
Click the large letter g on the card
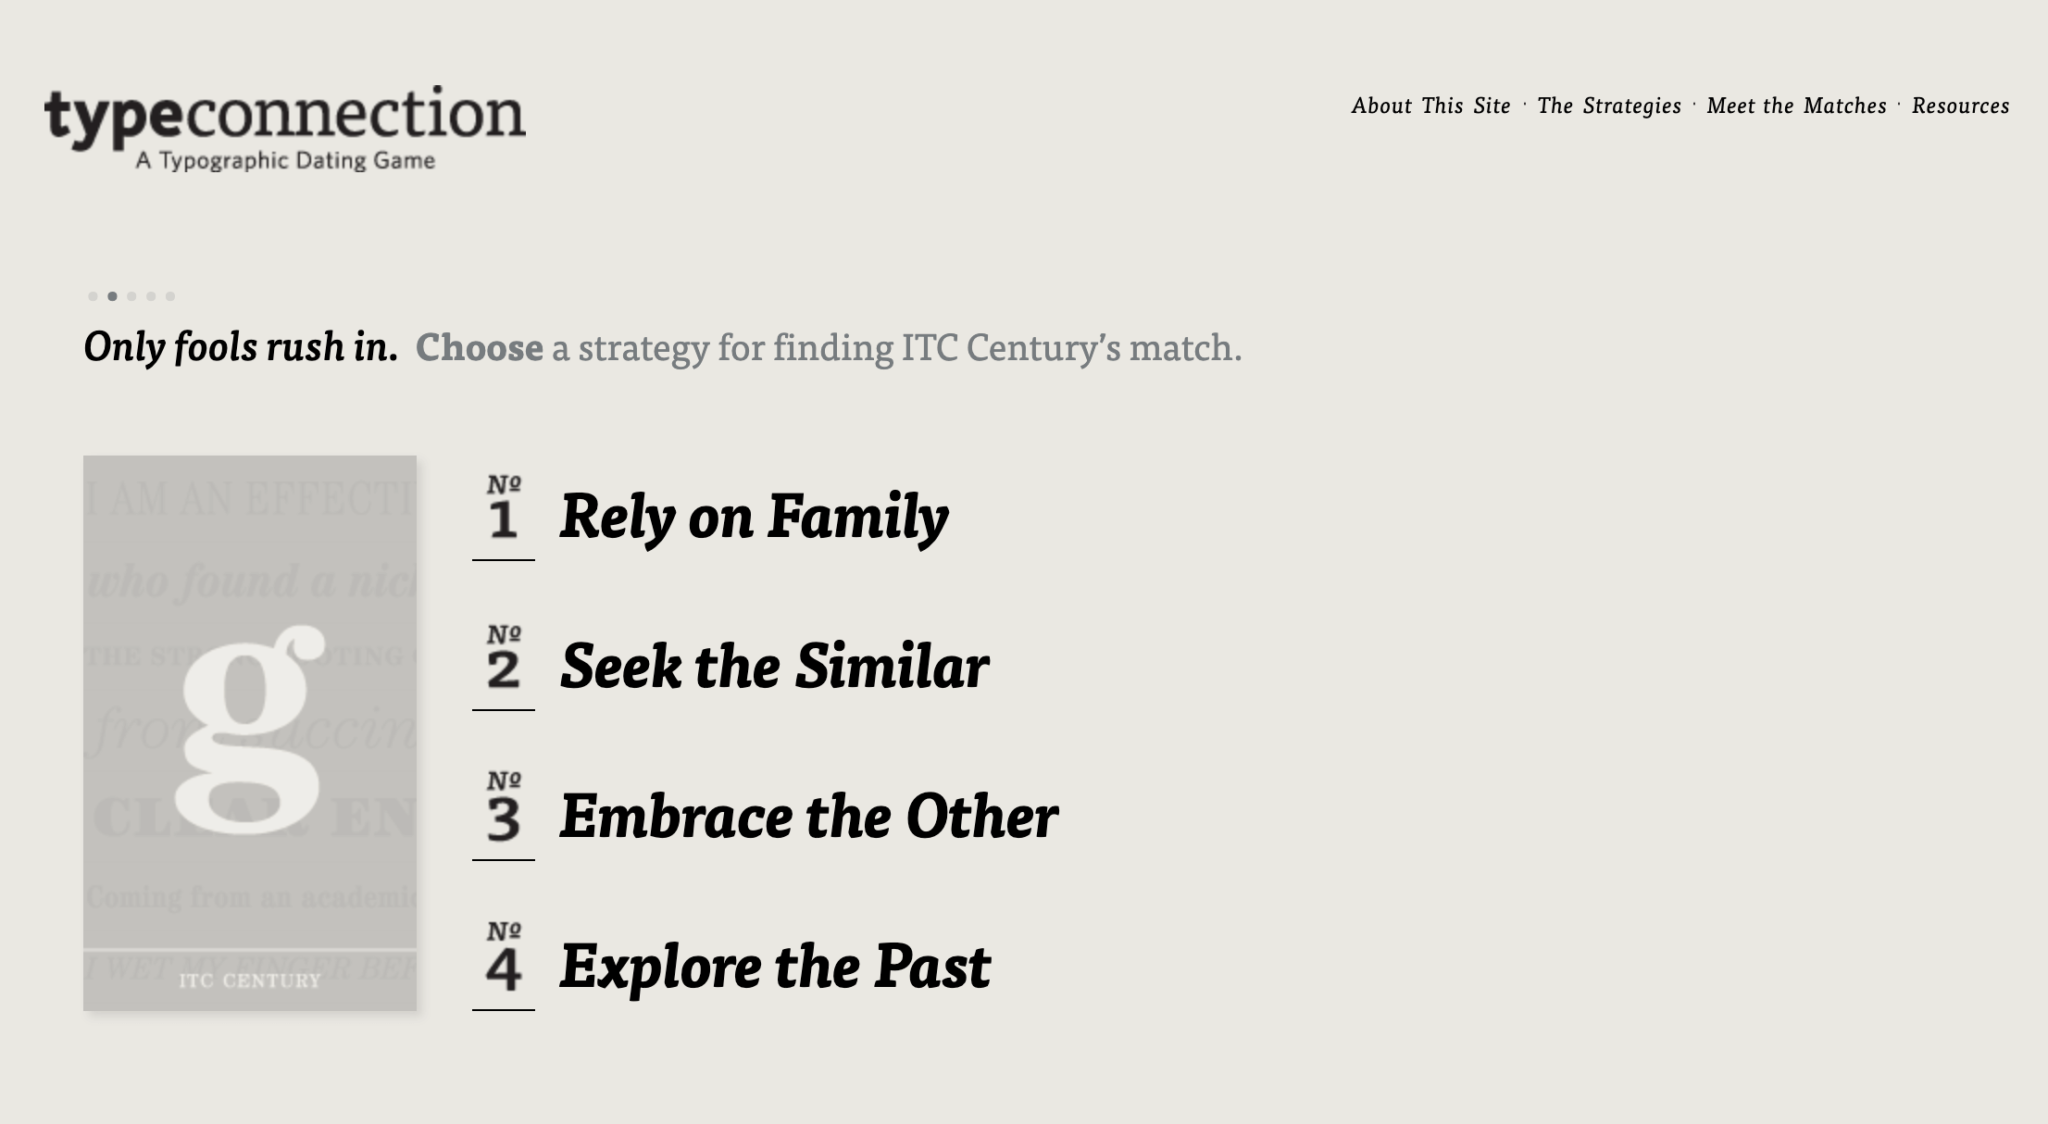coord(250,730)
